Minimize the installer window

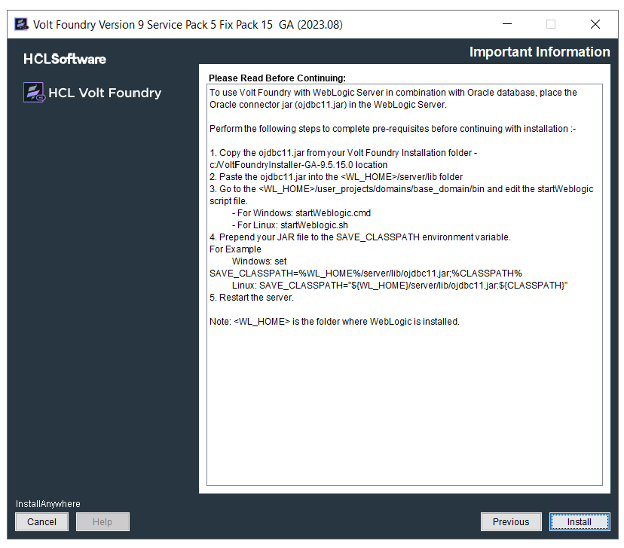(507, 24)
